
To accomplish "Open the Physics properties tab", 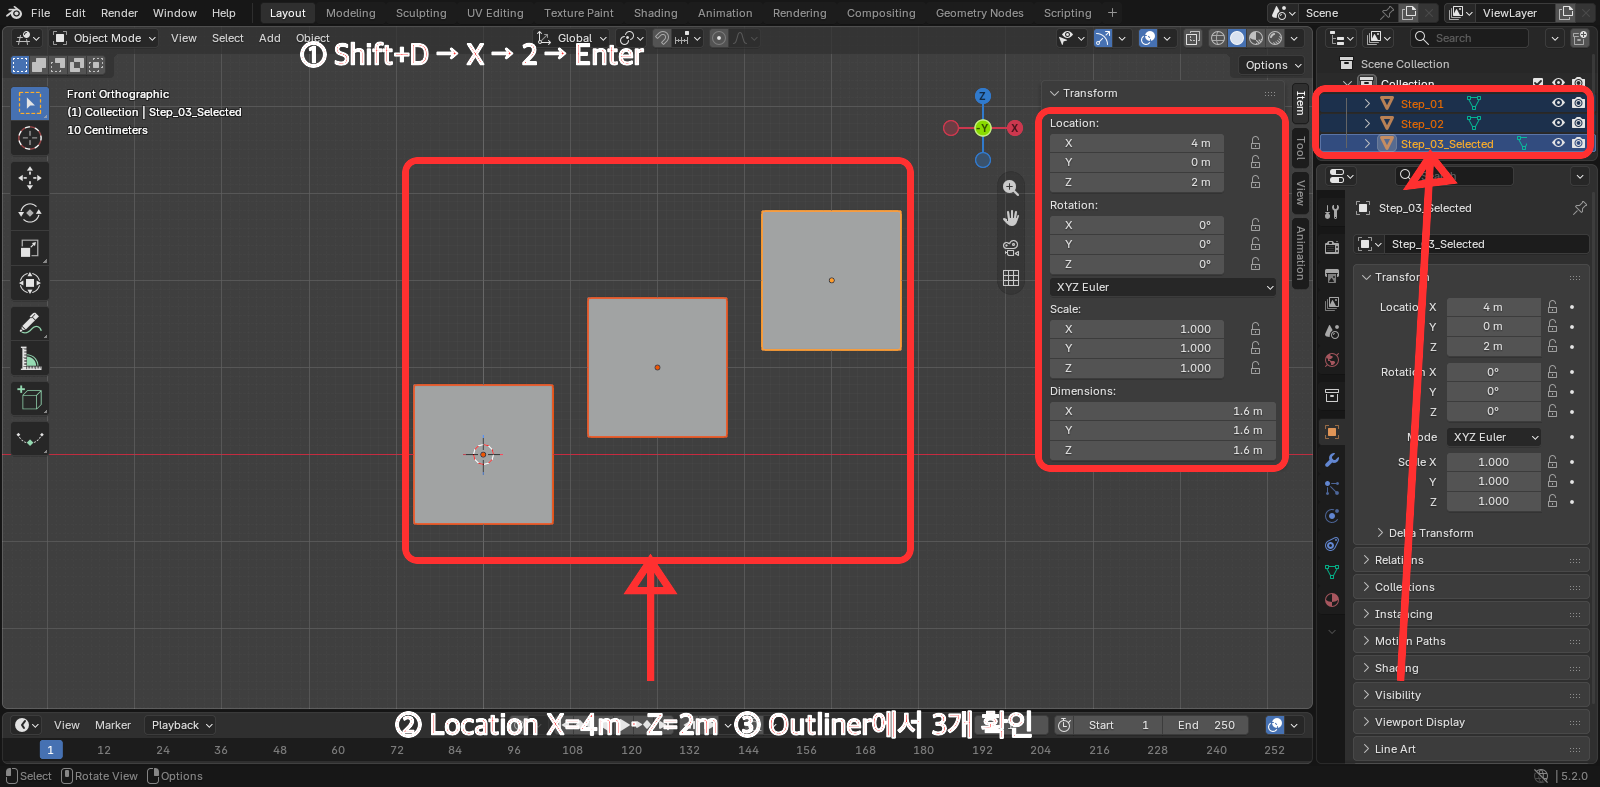I will [1332, 516].
